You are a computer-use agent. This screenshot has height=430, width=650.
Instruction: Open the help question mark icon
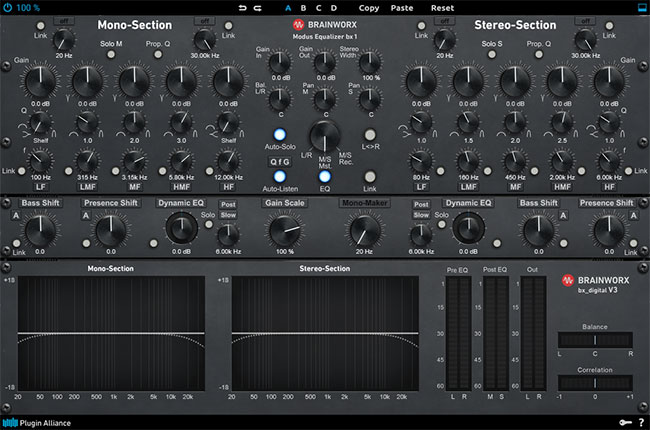point(641,423)
